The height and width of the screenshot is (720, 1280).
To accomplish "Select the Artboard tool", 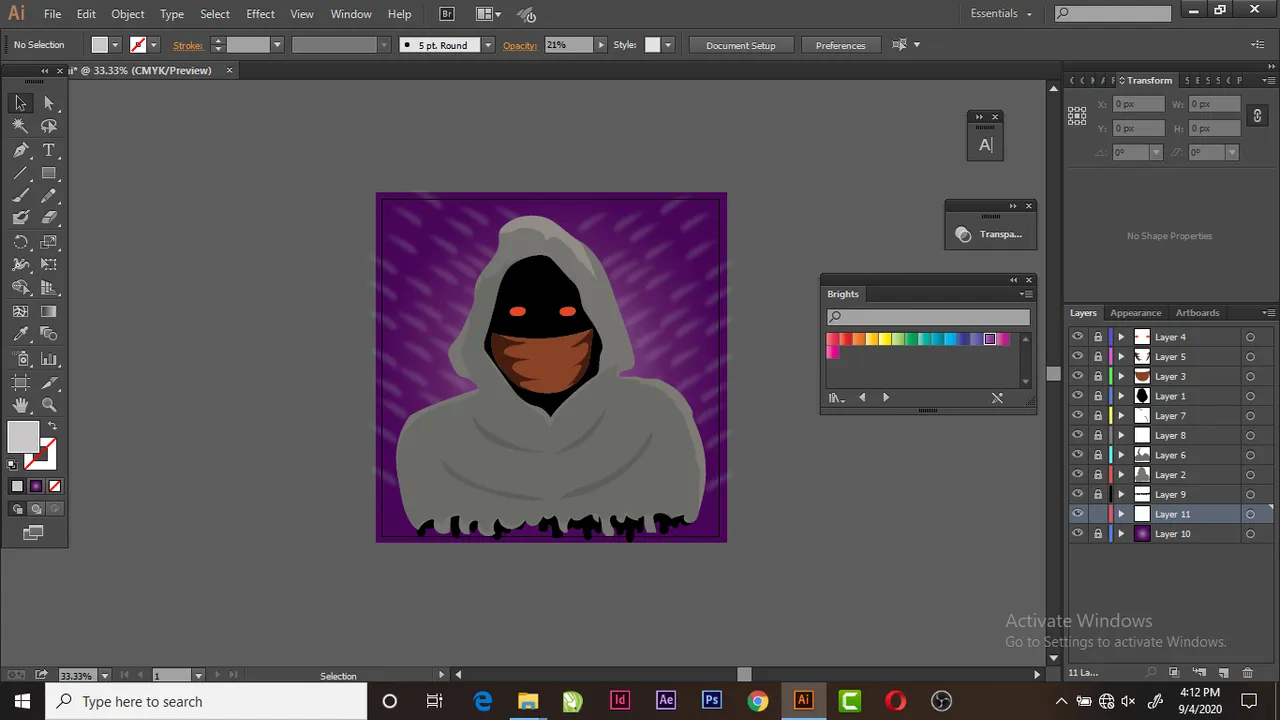I will (21, 382).
